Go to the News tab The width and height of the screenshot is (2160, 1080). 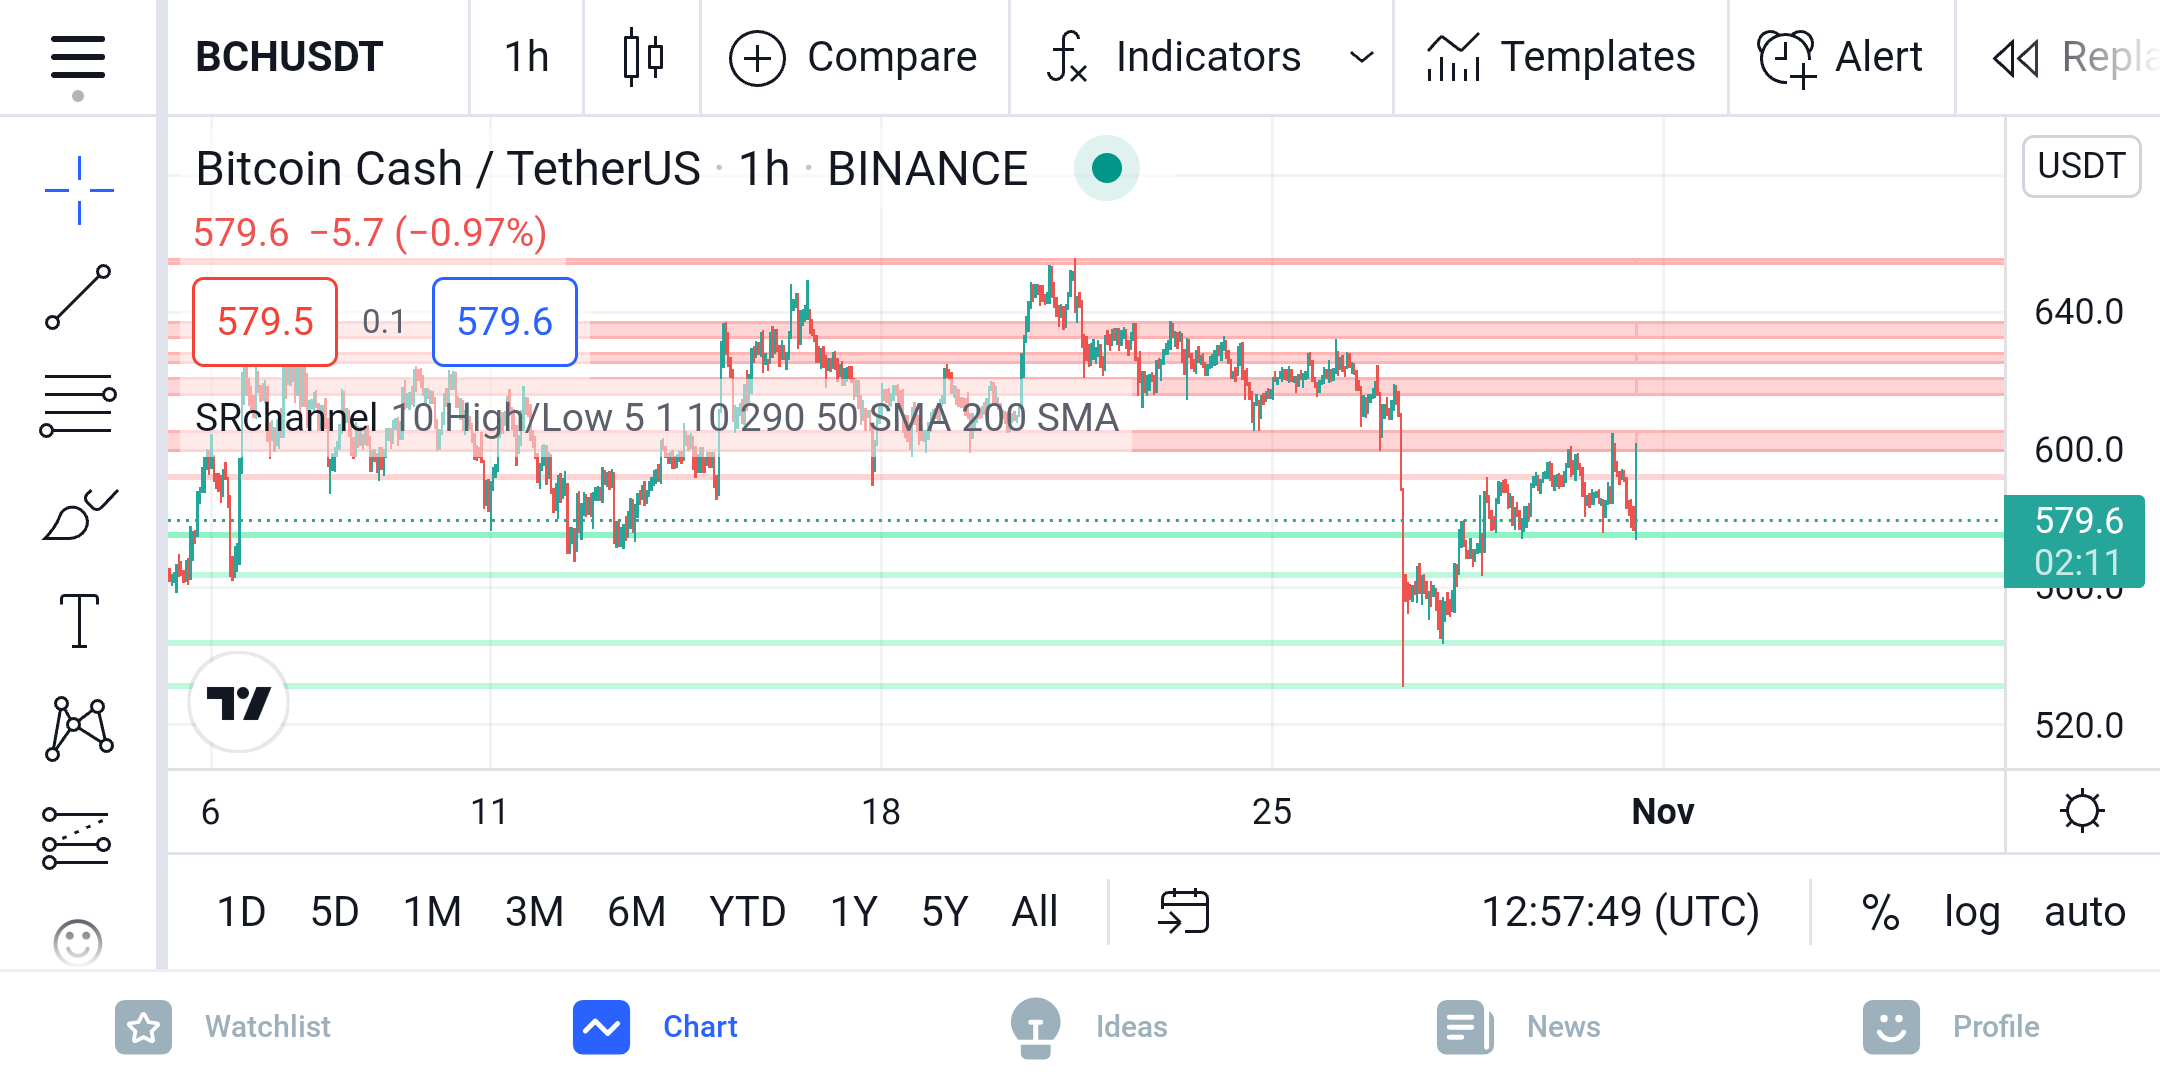(x=1518, y=1027)
